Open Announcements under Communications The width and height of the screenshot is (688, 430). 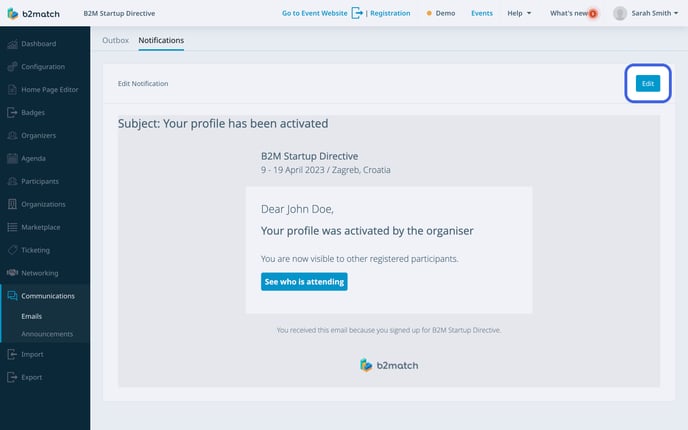tap(47, 334)
